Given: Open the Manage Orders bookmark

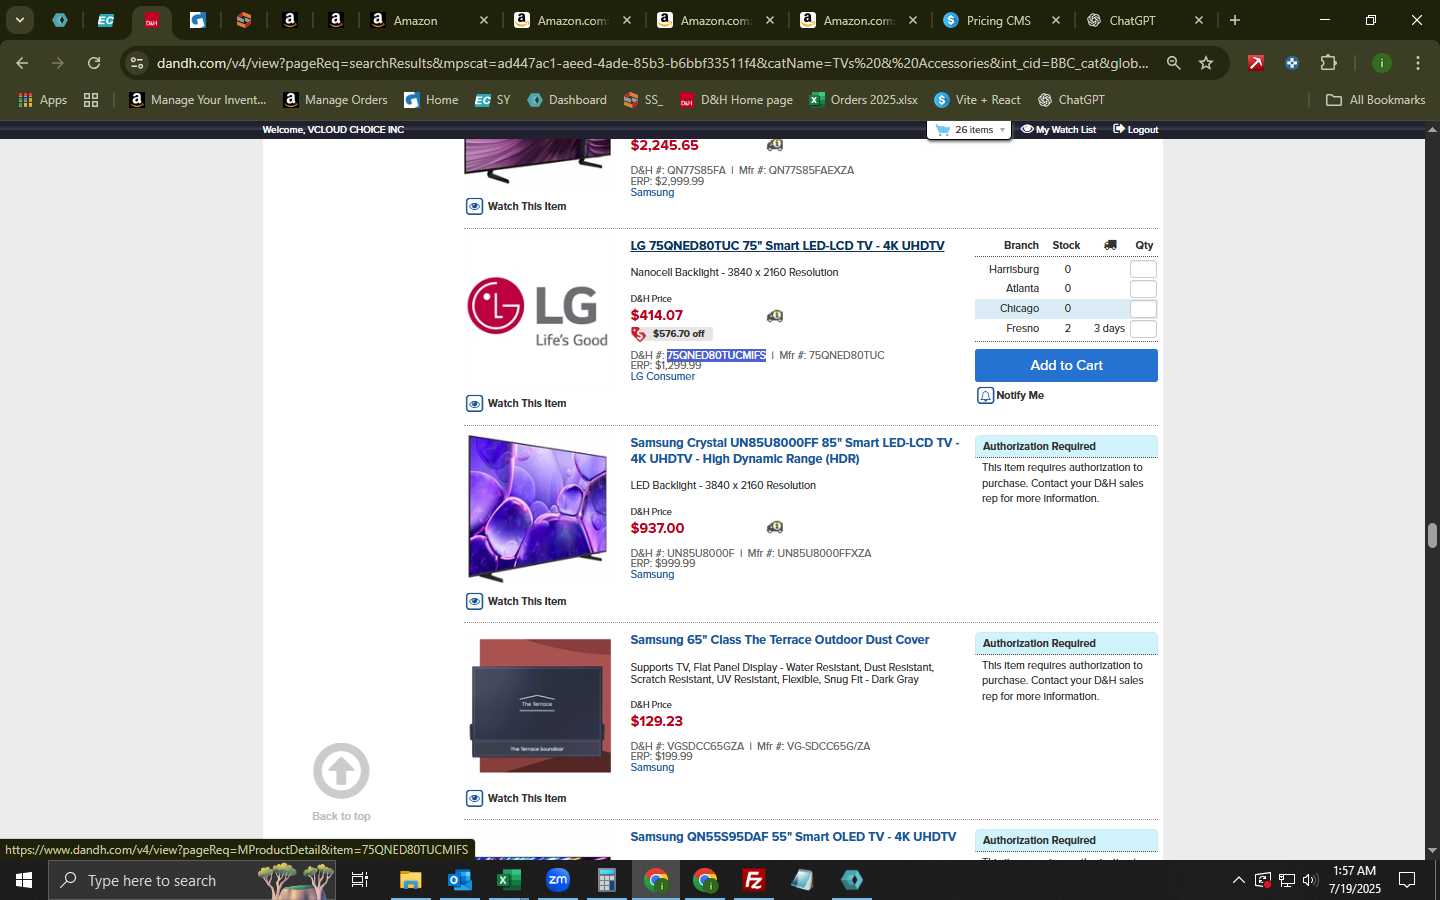Looking at the screenshot, I should point(335,100).
